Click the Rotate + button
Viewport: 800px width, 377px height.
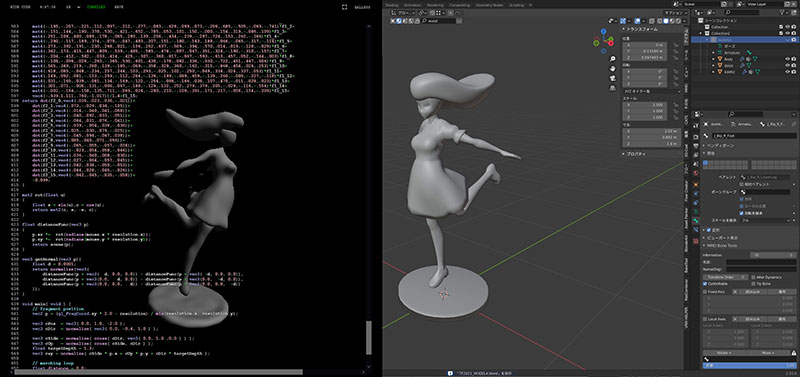pos(724,353)
